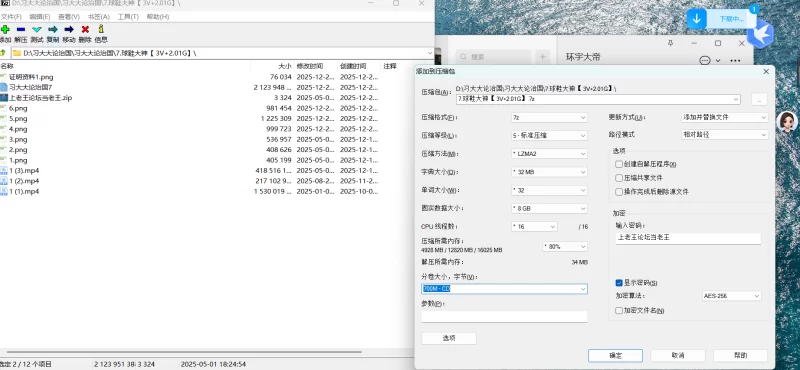Click the Extract (解压) toolbar icon

click(21, 30)
